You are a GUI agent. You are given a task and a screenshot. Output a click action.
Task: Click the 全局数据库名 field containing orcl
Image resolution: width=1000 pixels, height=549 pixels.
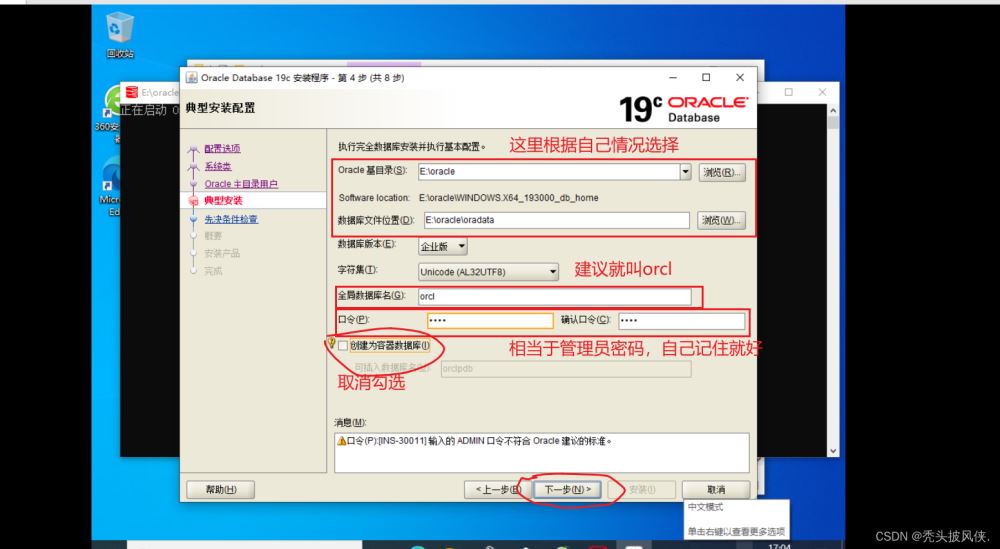554,296
